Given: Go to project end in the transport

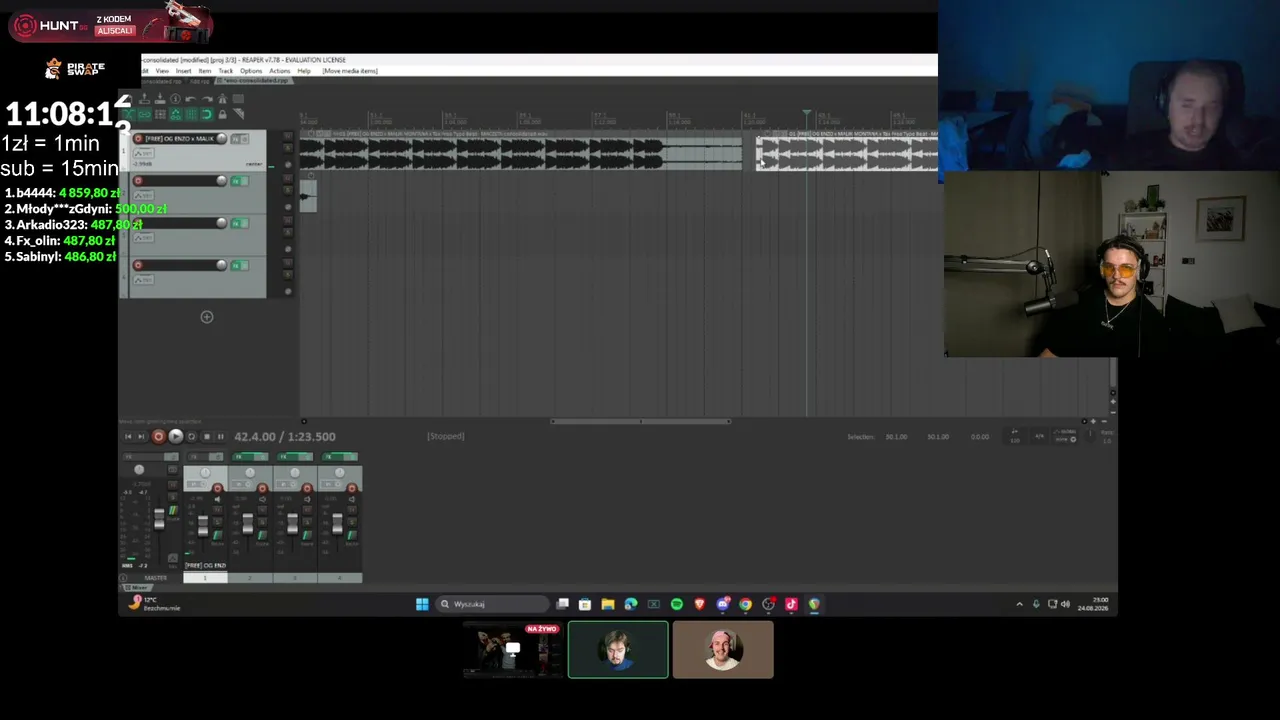Looking at the screenshot, I should (x=141, y=436).
